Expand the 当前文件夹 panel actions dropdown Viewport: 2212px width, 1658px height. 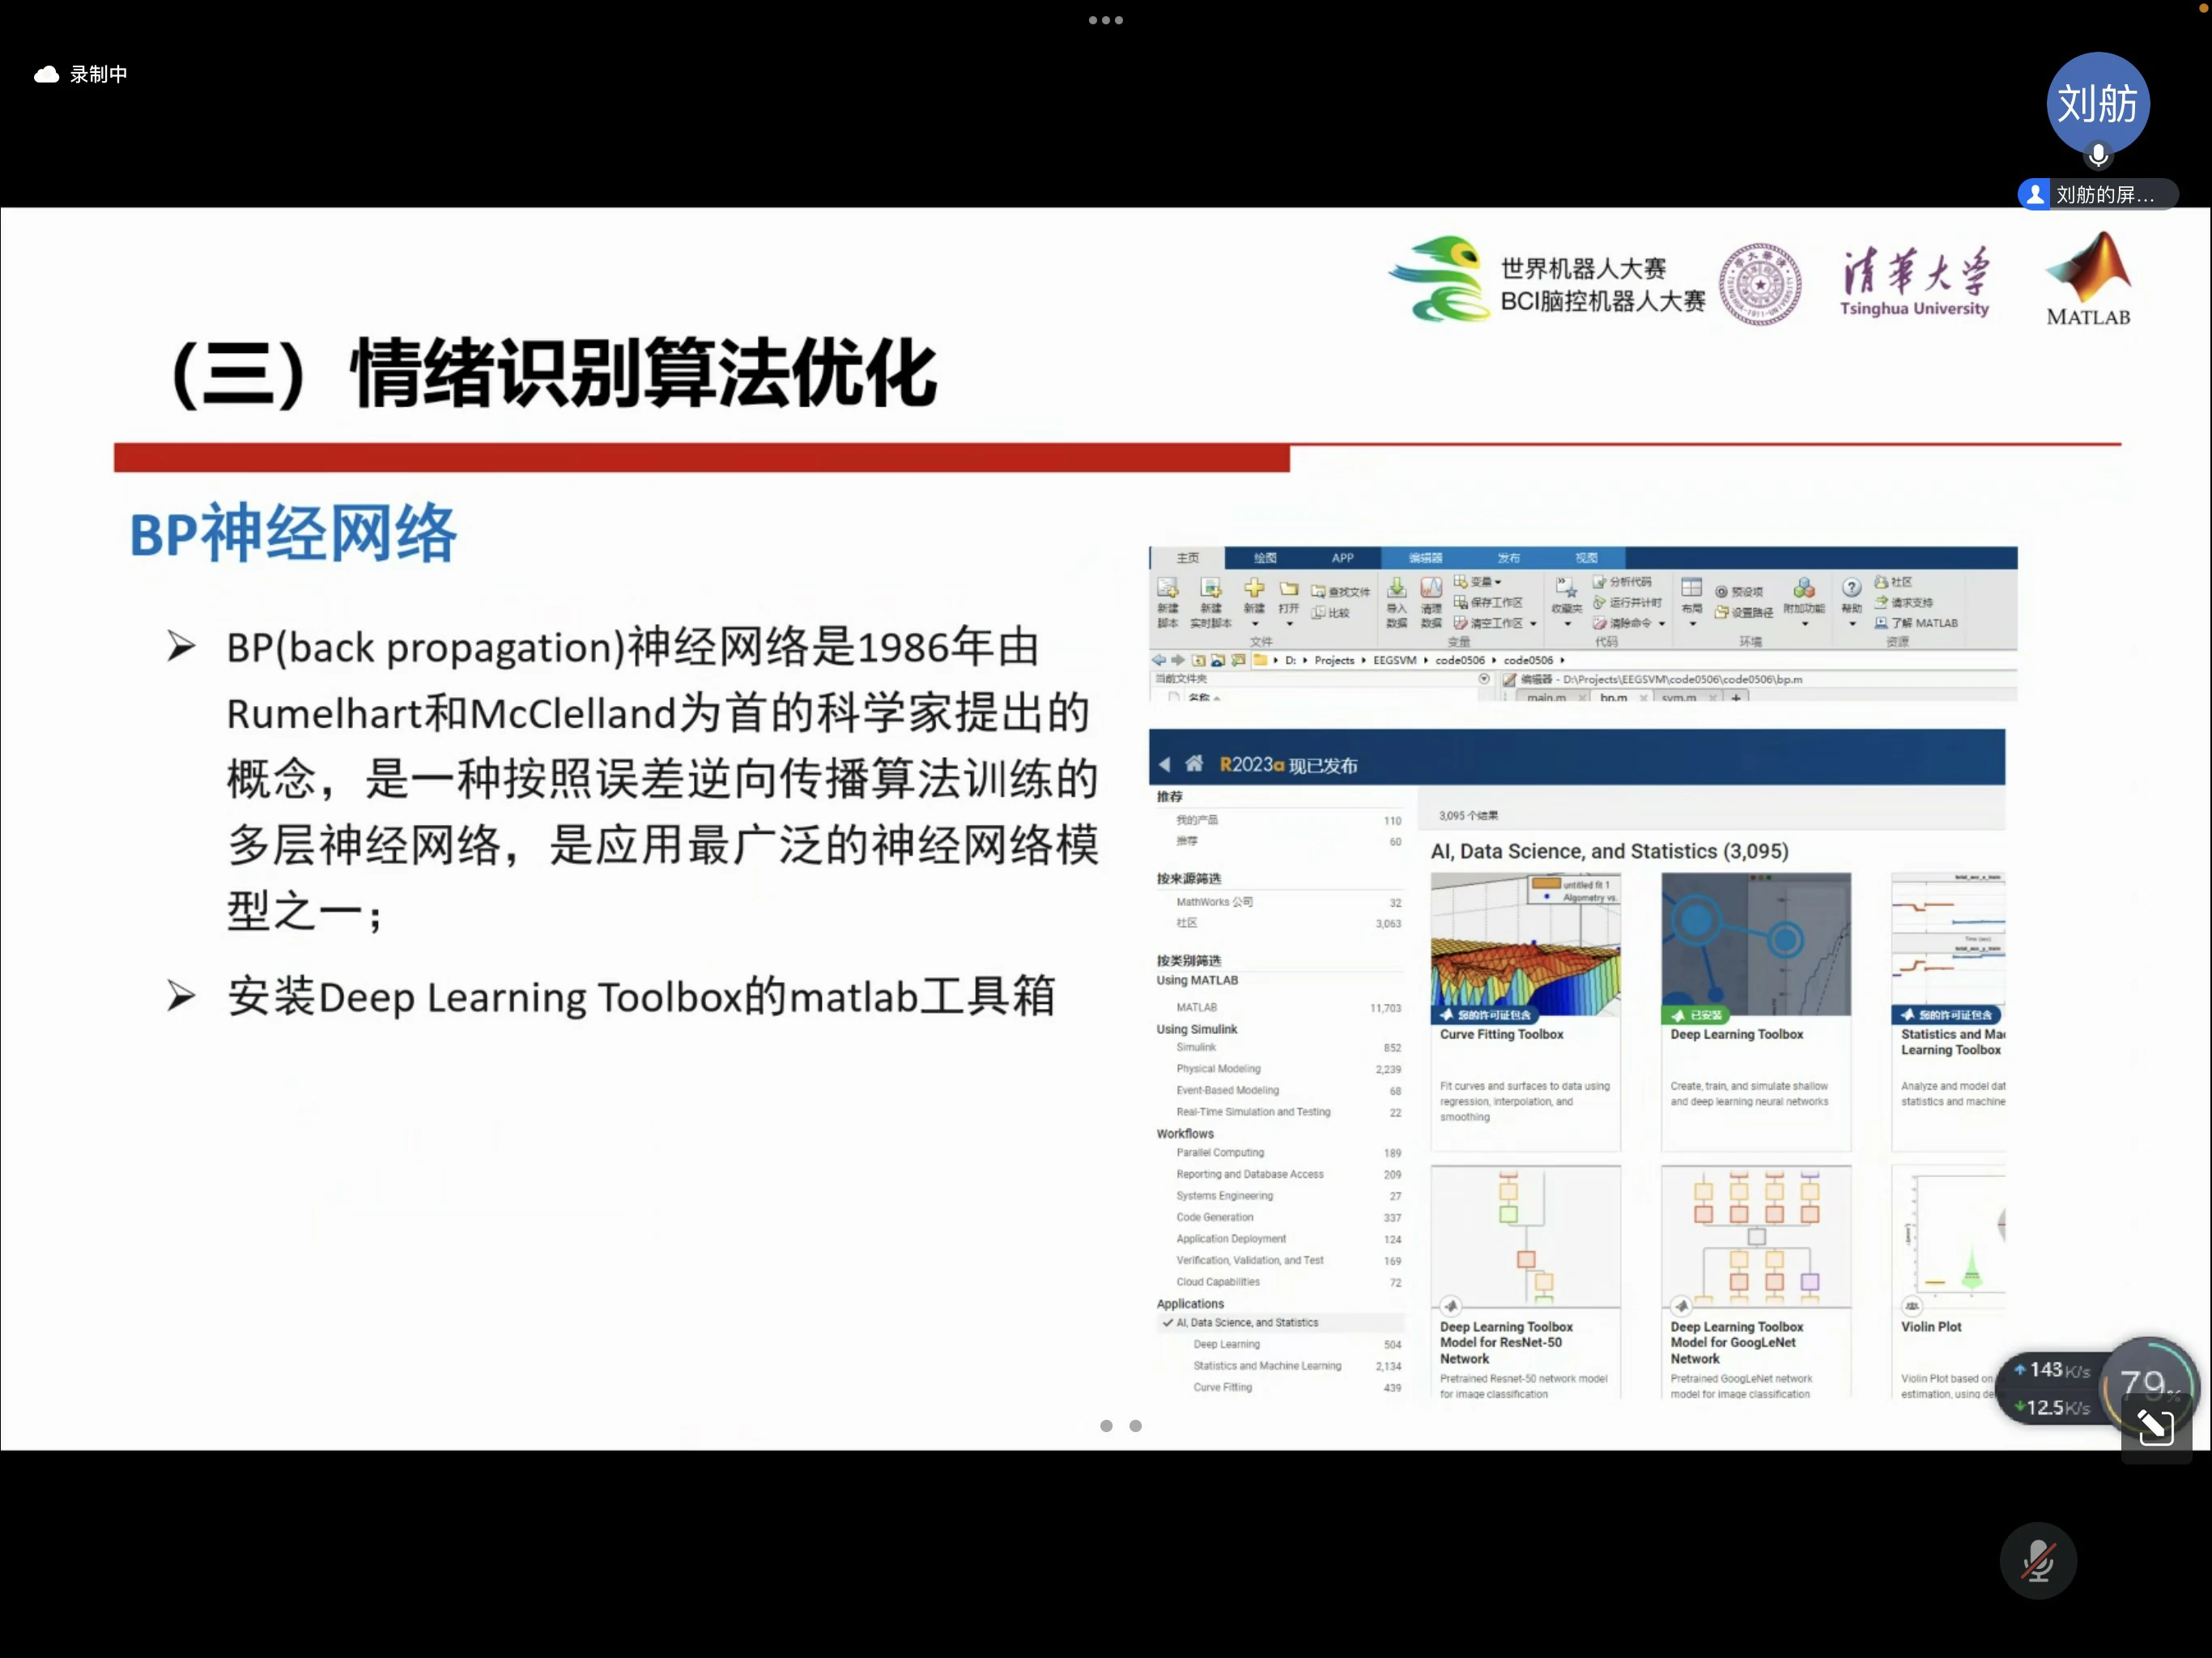(1484, 679)
